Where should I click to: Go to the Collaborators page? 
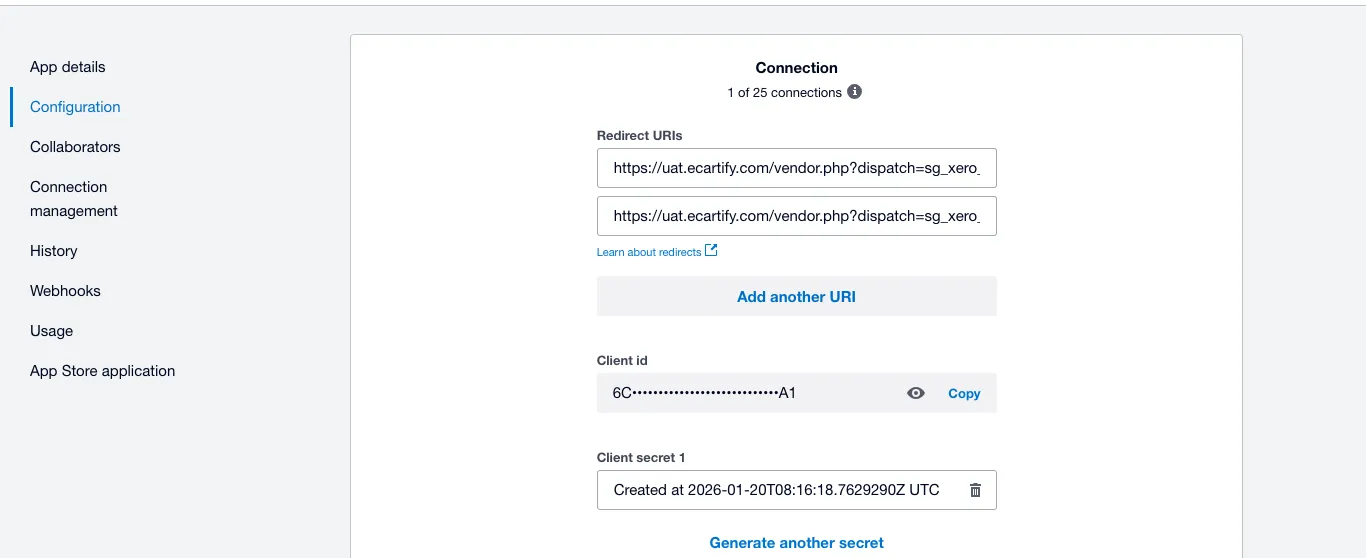click(x=75, y=147)
